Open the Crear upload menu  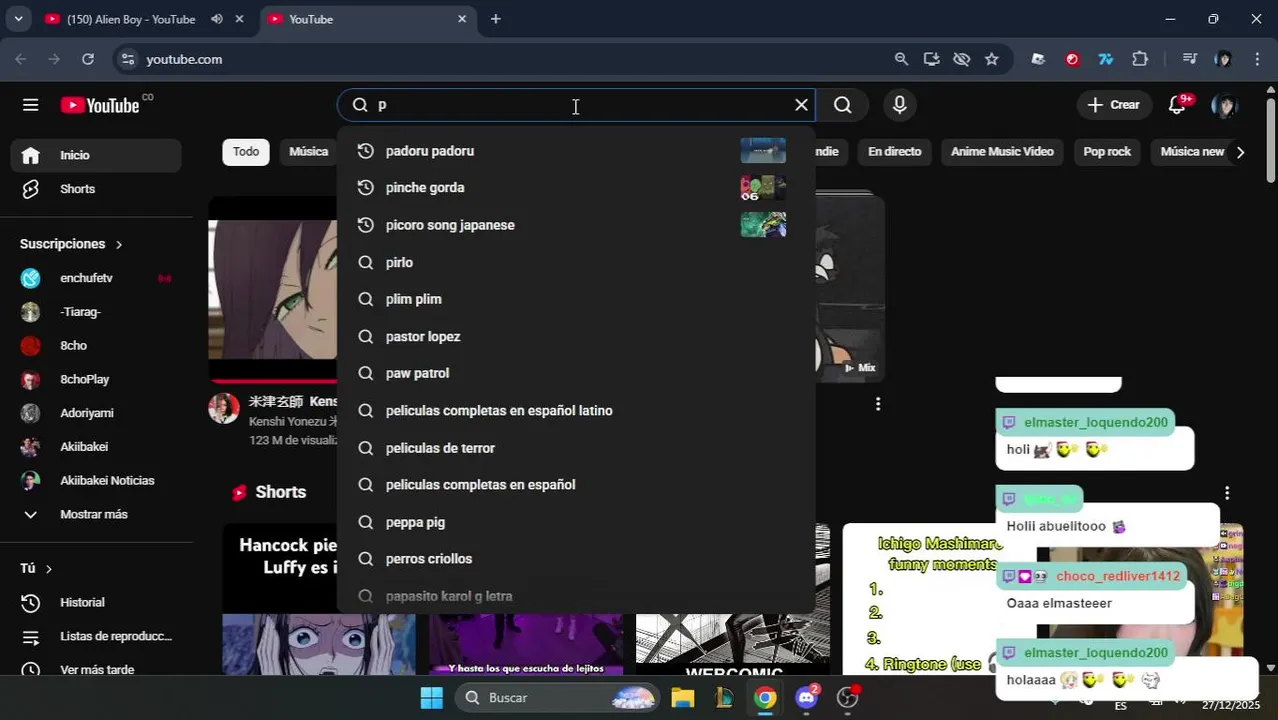(1114, 105)
